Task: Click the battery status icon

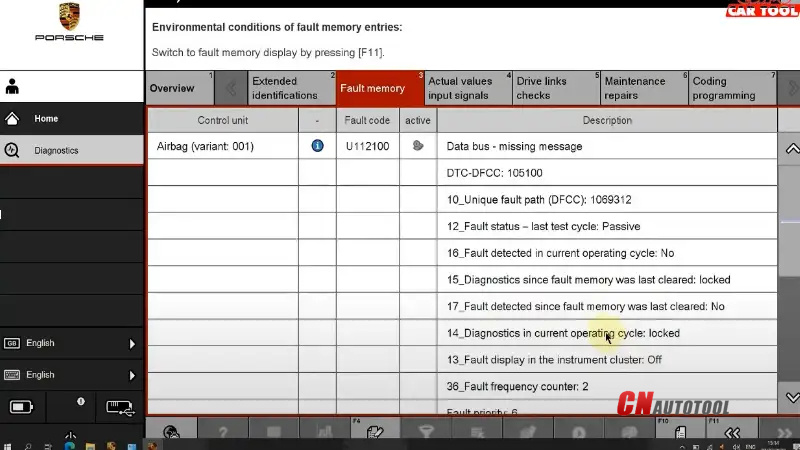Action: 21,407
